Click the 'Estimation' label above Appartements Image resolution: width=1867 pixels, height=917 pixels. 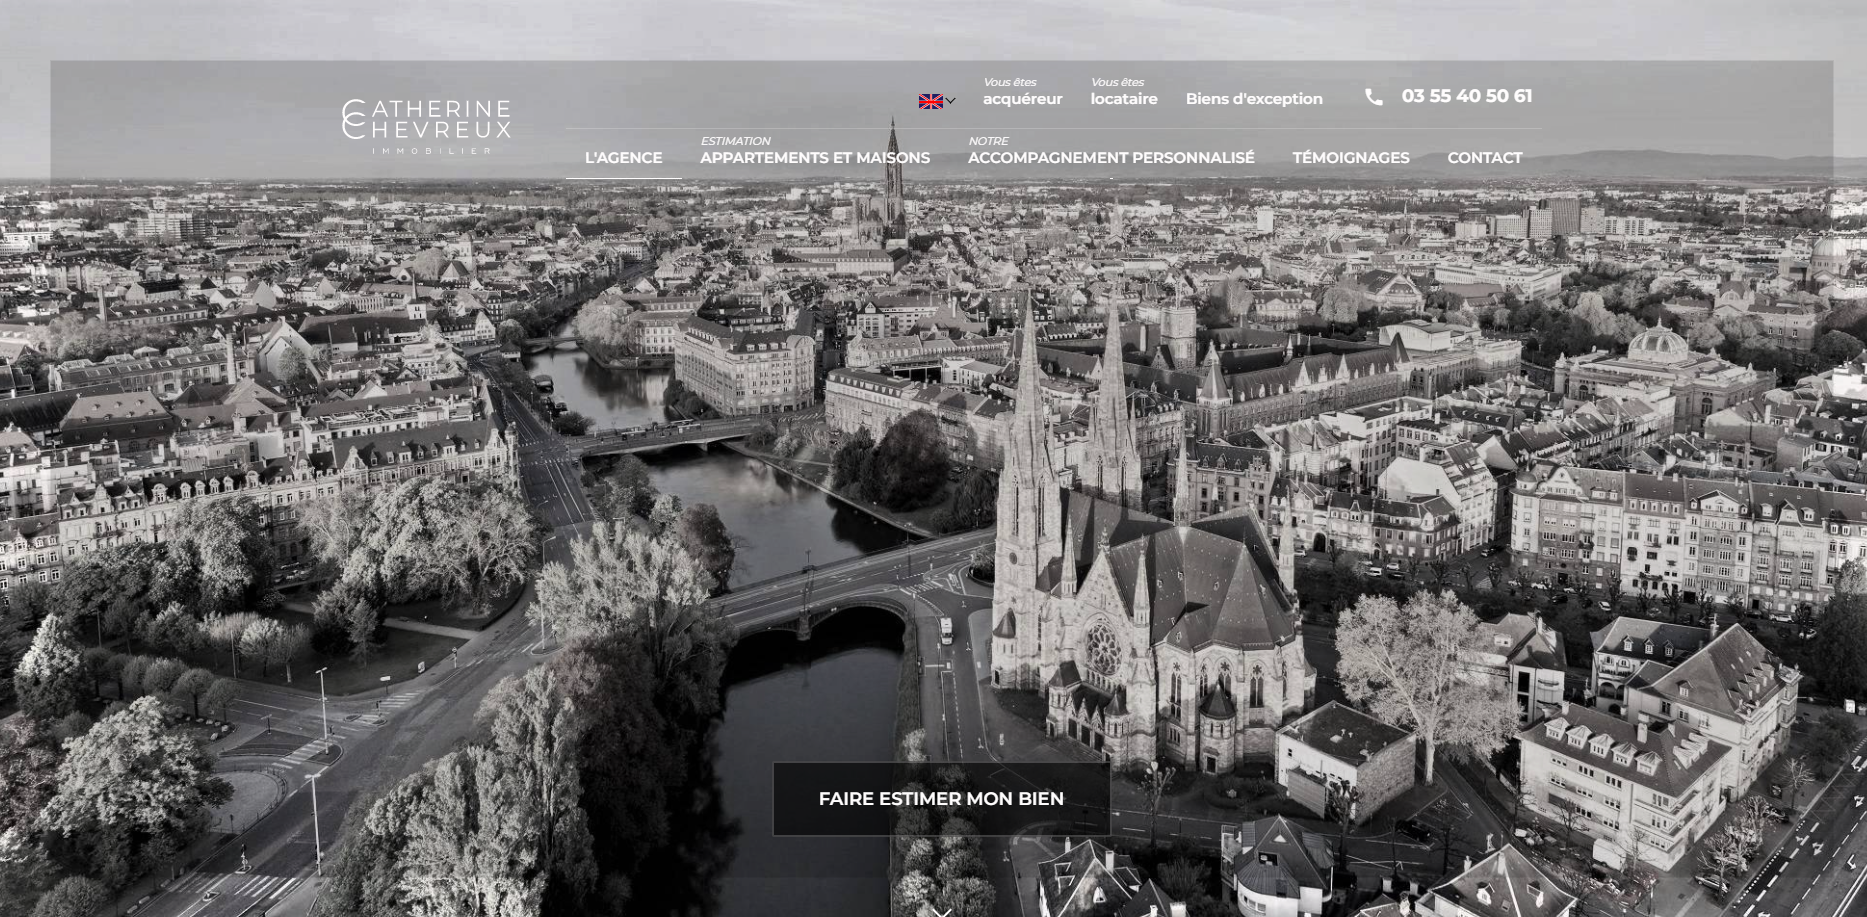[x=735, y=141]
